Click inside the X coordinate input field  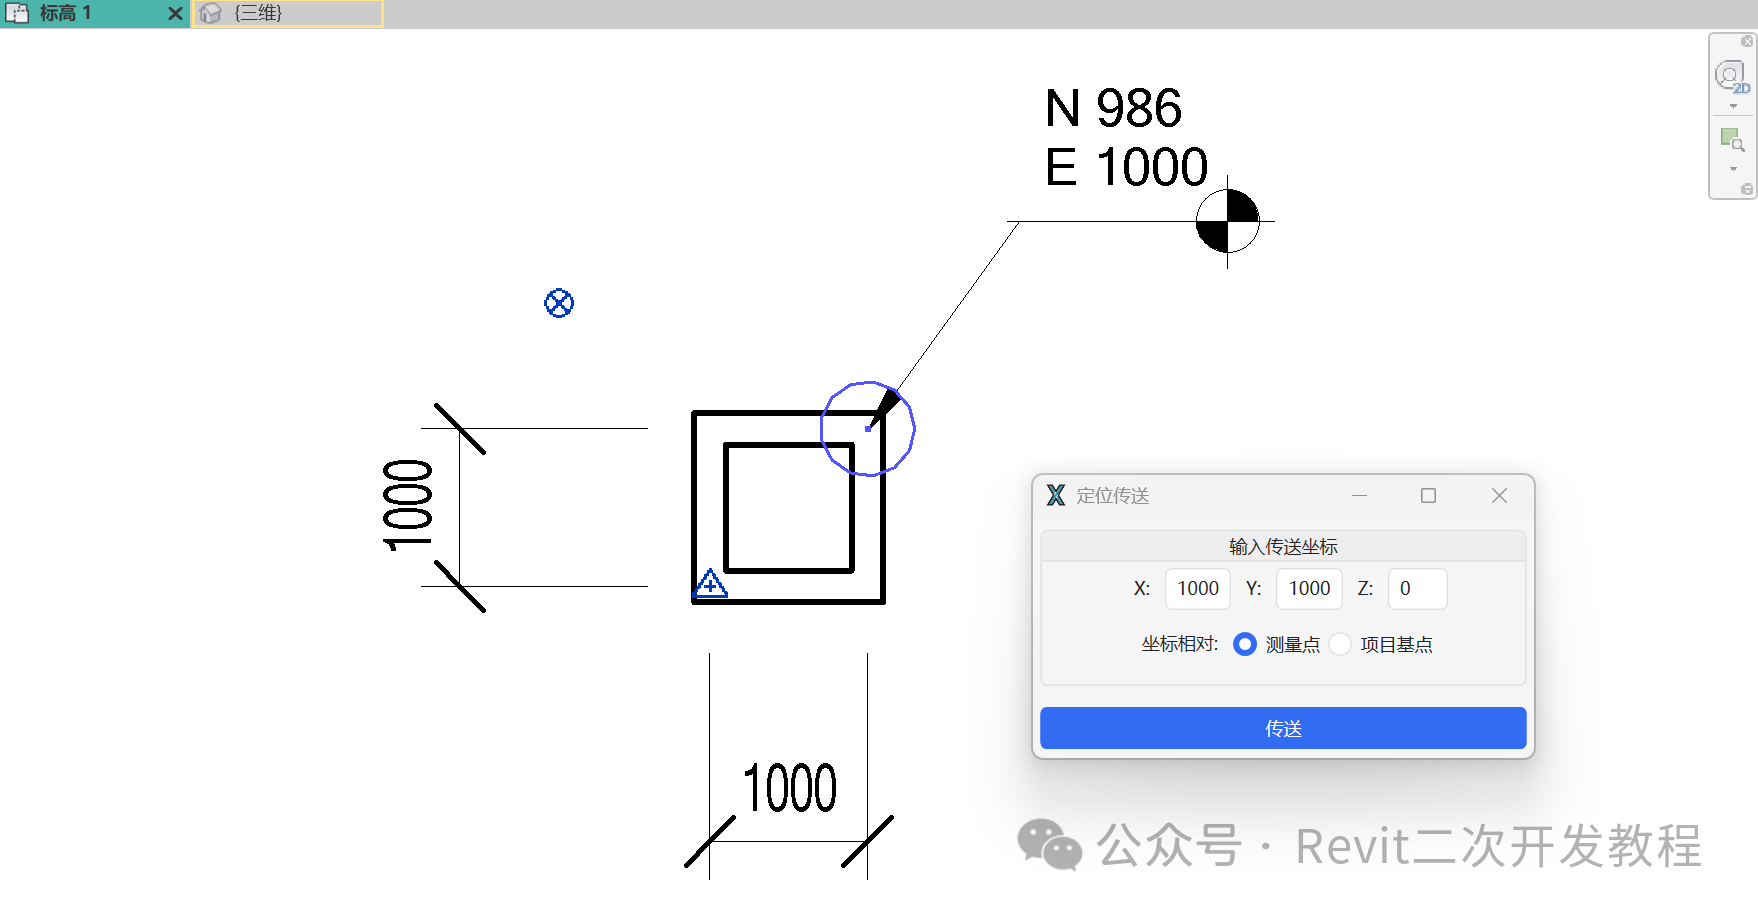[x=1197, y=589]
